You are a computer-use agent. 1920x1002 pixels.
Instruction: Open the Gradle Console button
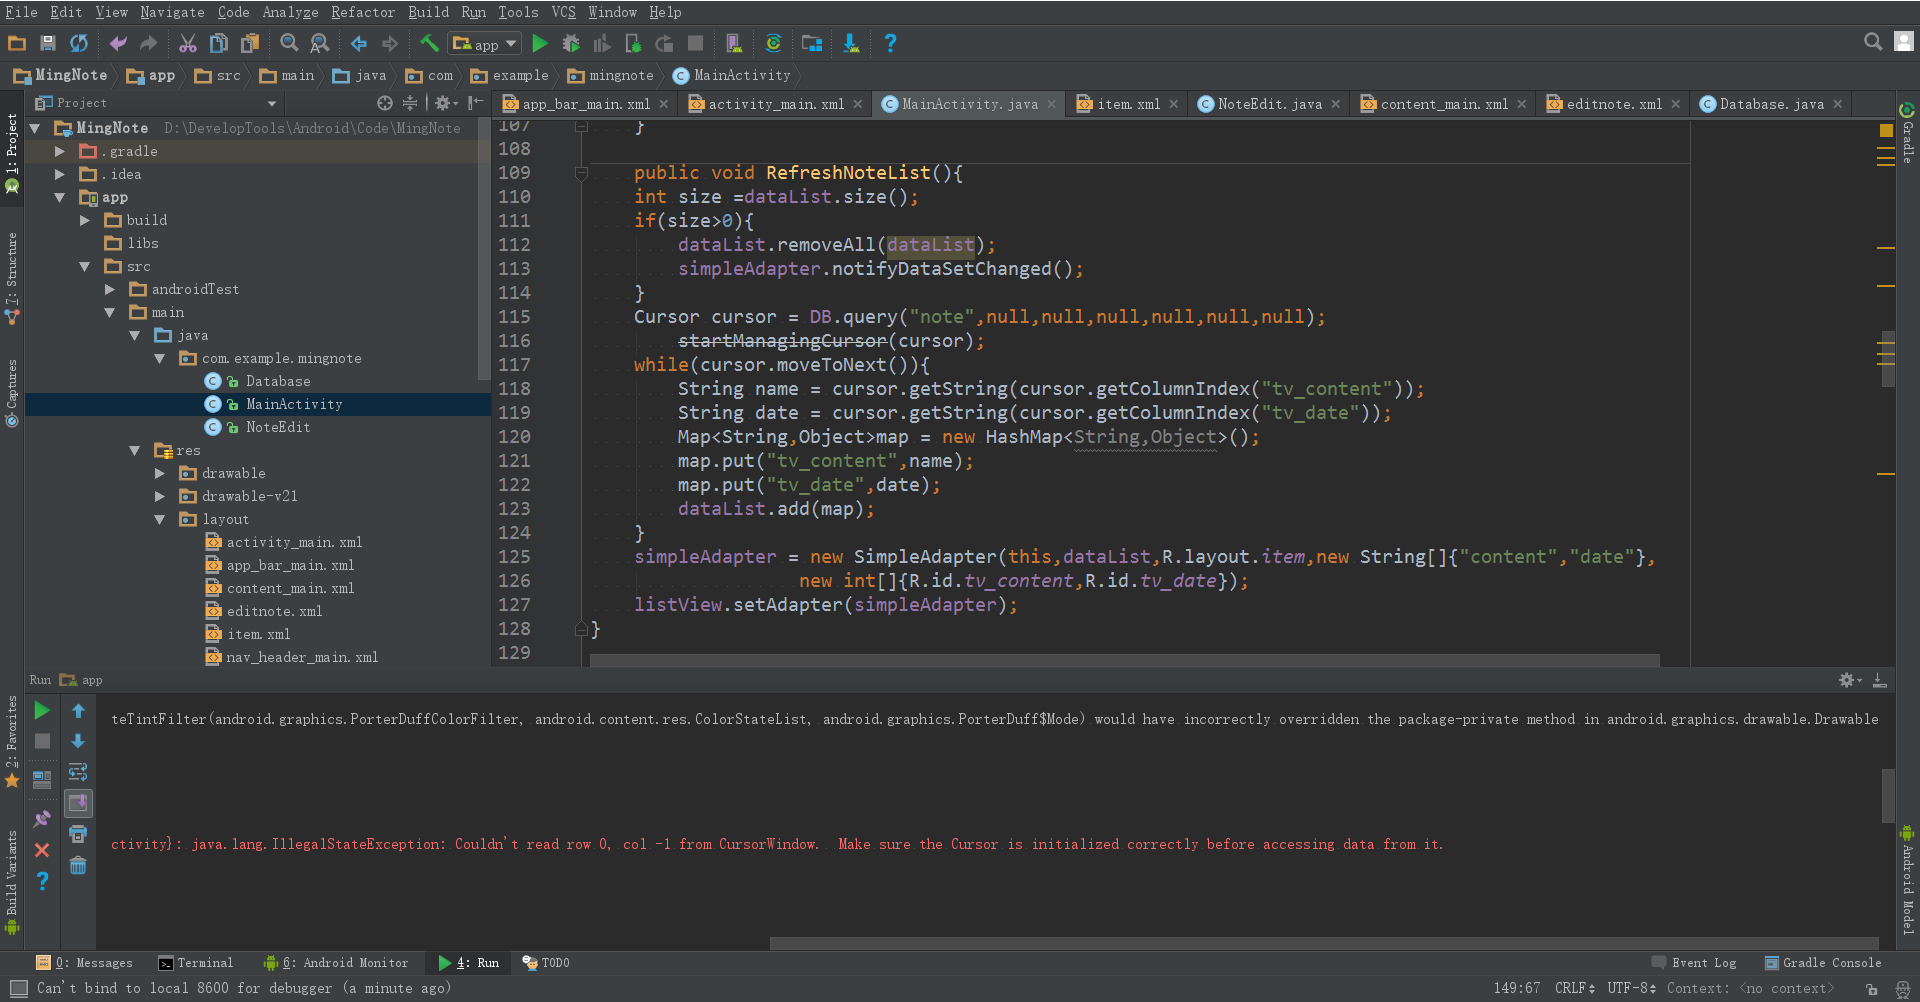[x=1823, y=963]
